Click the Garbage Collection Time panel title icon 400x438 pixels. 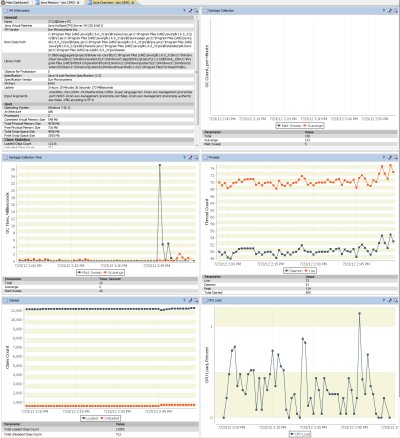[6, 157]
